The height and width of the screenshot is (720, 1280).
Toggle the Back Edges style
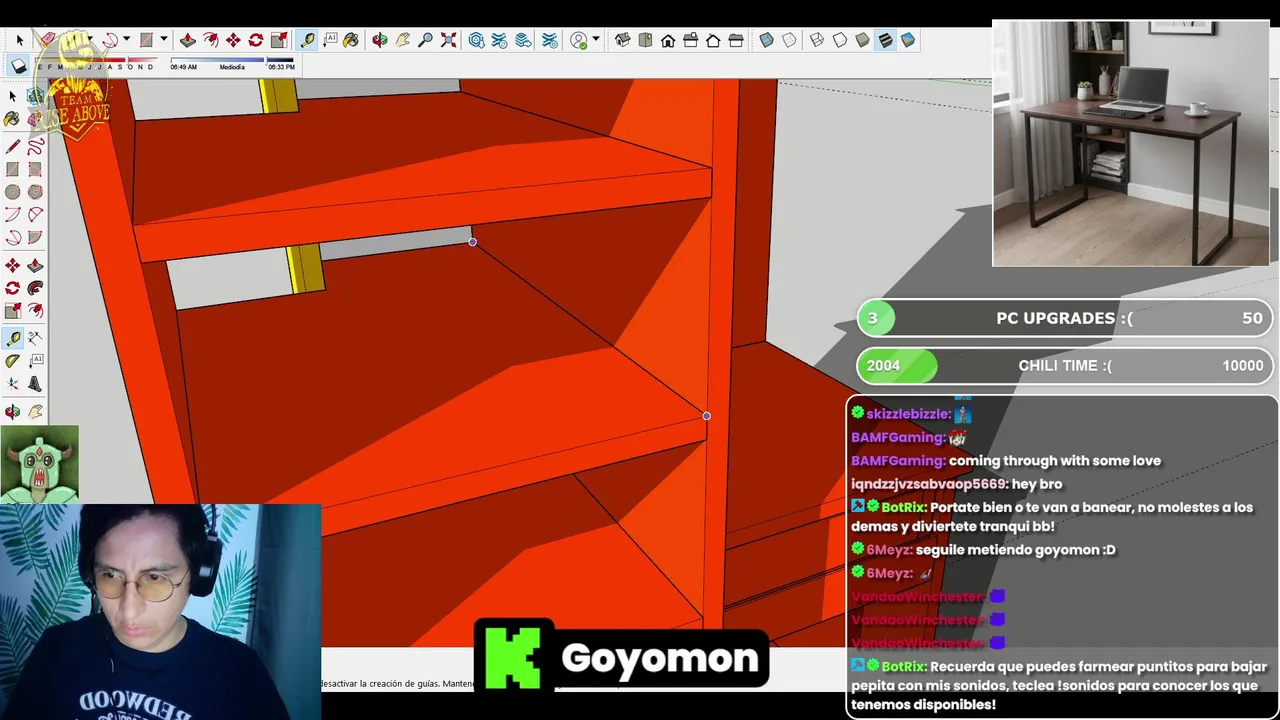coord(789,40)
